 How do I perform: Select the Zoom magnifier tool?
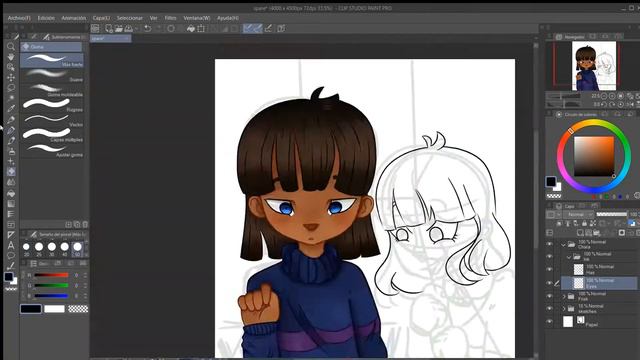coord(11,47)
